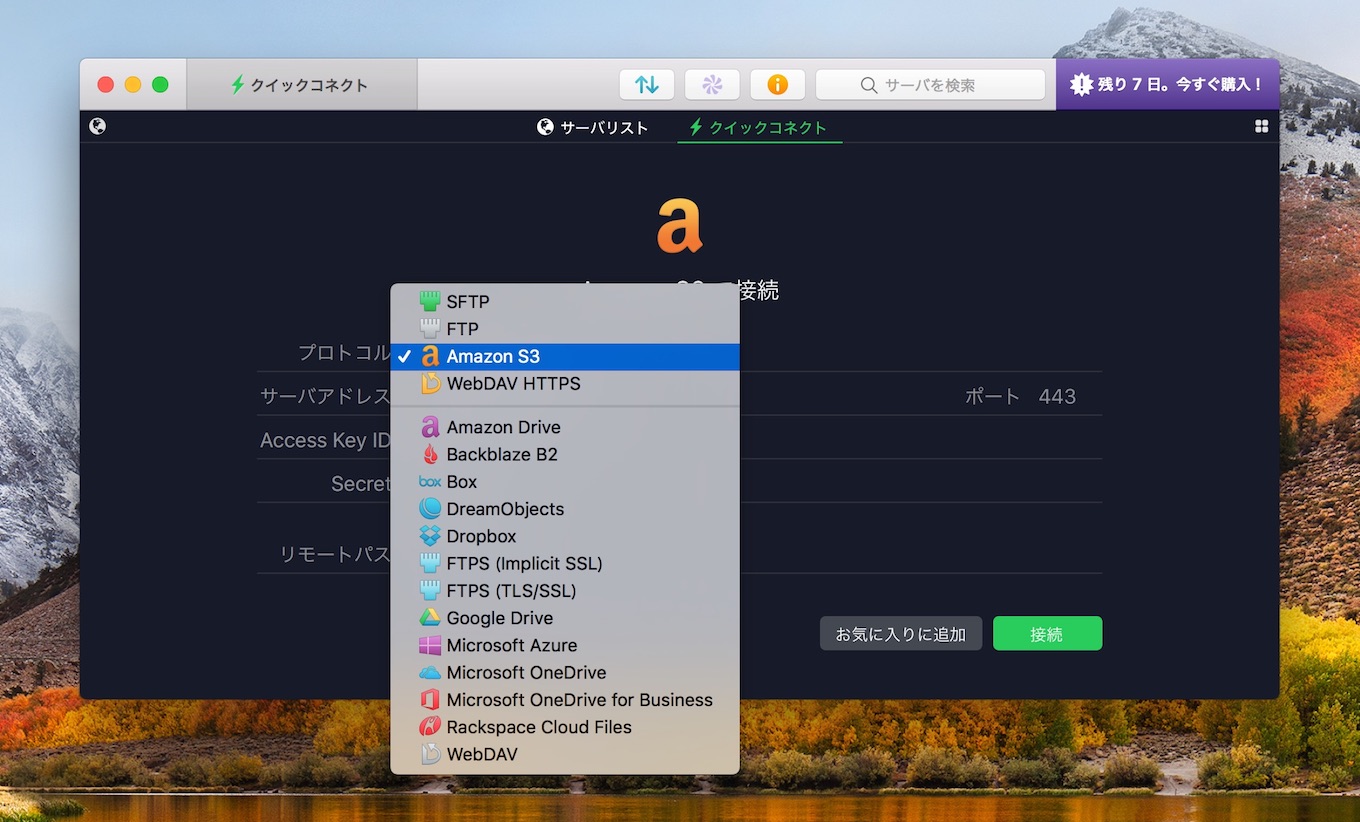
Task: Select the Dropbox protocol icon
Action: (x=430, y=536)
